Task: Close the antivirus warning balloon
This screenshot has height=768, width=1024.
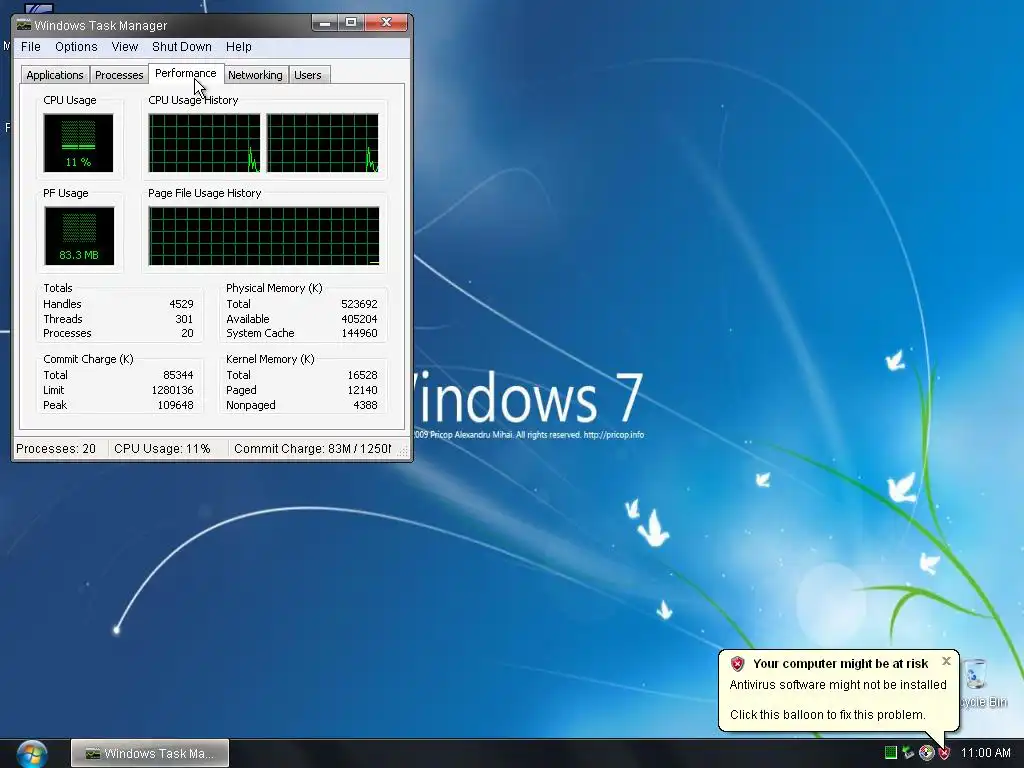Action: [x=946, y=661]
